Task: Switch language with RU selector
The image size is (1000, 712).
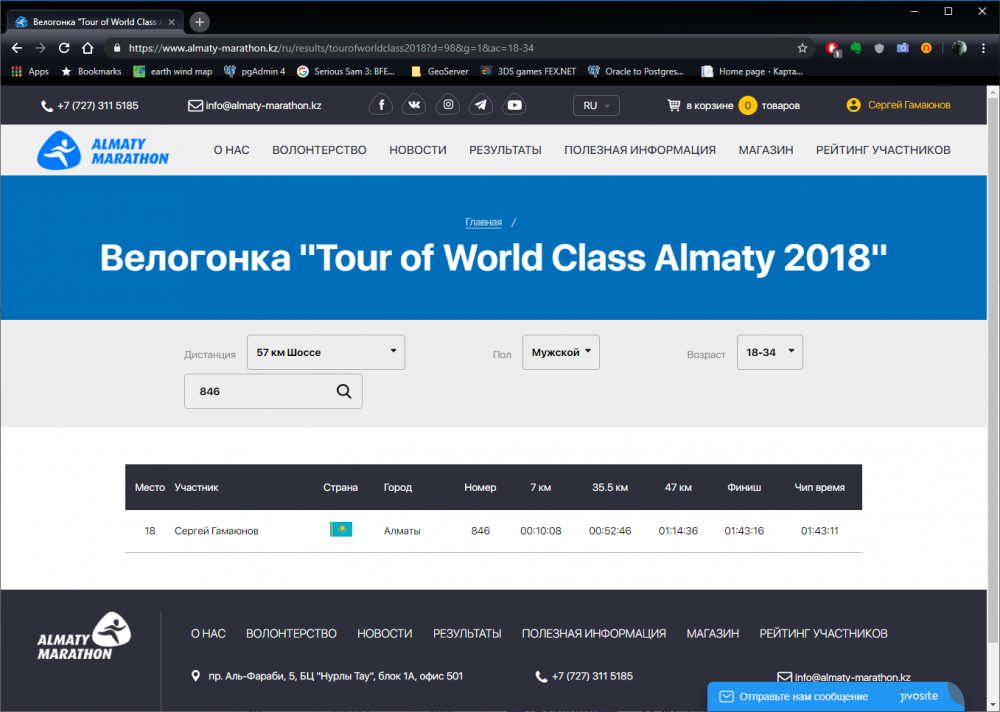Action: point(596,105)
